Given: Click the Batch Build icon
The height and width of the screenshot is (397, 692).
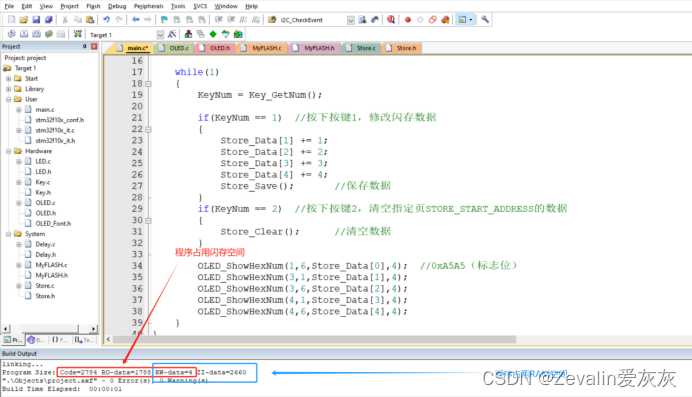Looking at the screenshot, I should [49, 34].
